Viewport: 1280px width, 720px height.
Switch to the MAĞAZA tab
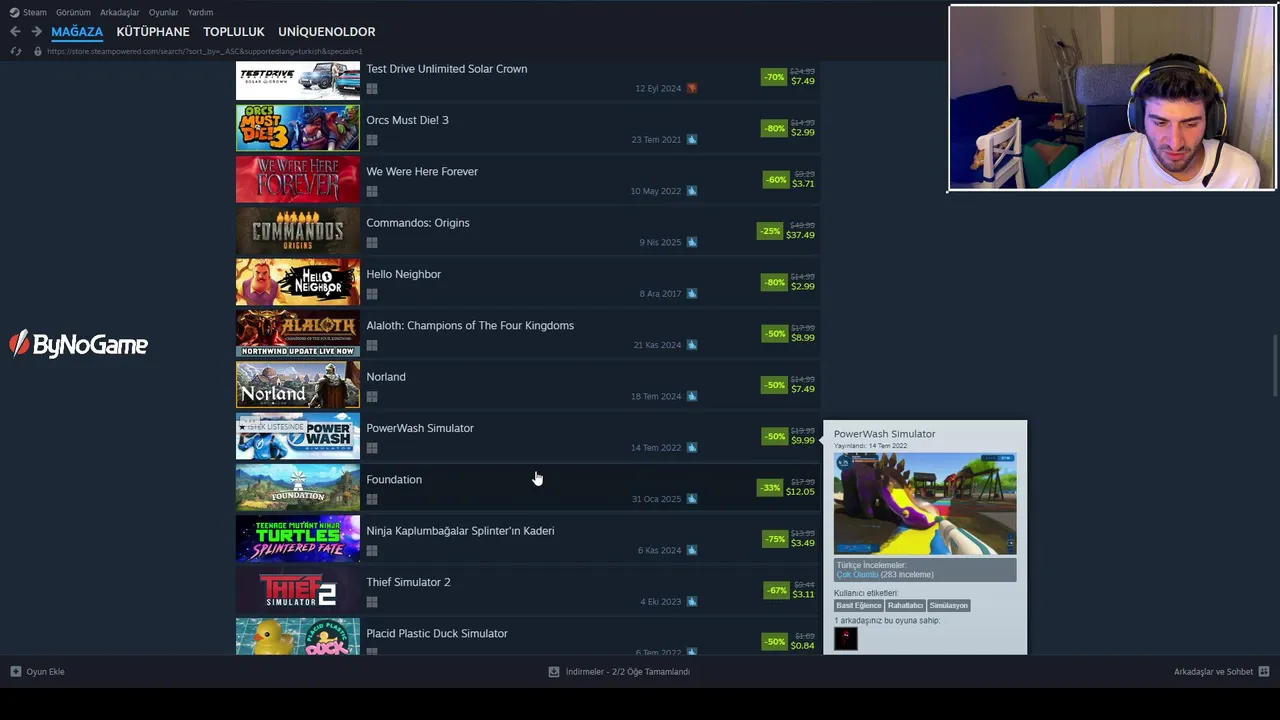[77, 32]
